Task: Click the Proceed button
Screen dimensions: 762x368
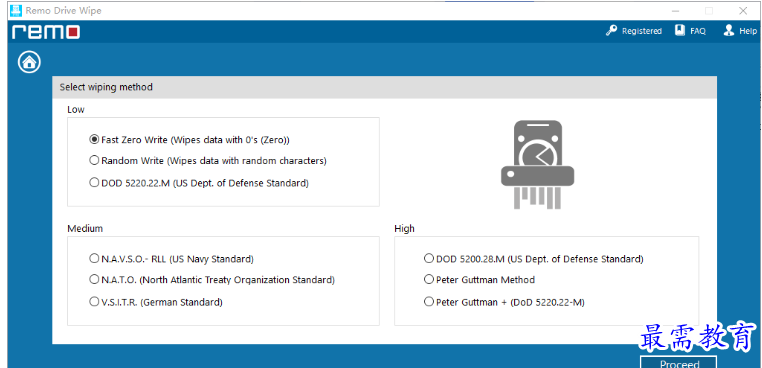Action: click(x=678, y=363)
